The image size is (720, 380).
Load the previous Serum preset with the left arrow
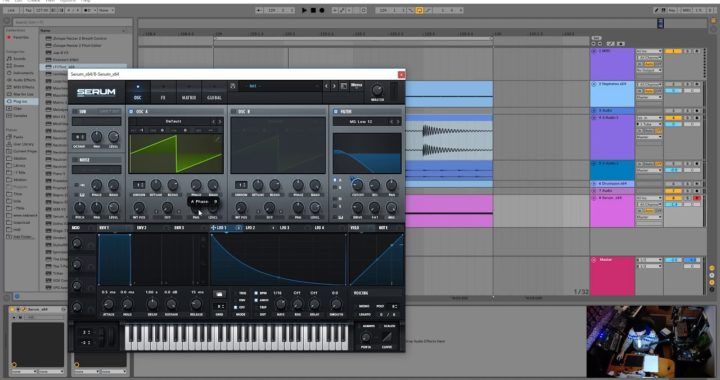tap(326, 86)
